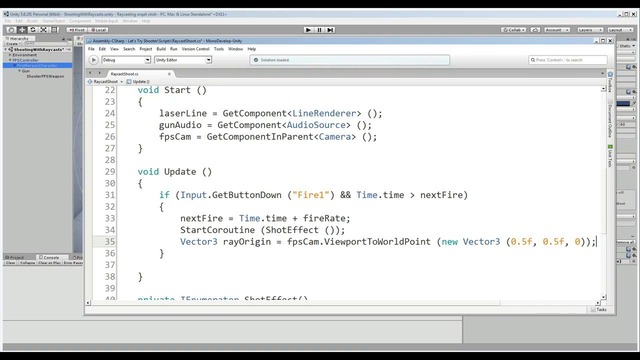Image resolution: width=640 pixels, height=360 pixels.
Task: Open the Tasks pad button
Action: point(598,310)
